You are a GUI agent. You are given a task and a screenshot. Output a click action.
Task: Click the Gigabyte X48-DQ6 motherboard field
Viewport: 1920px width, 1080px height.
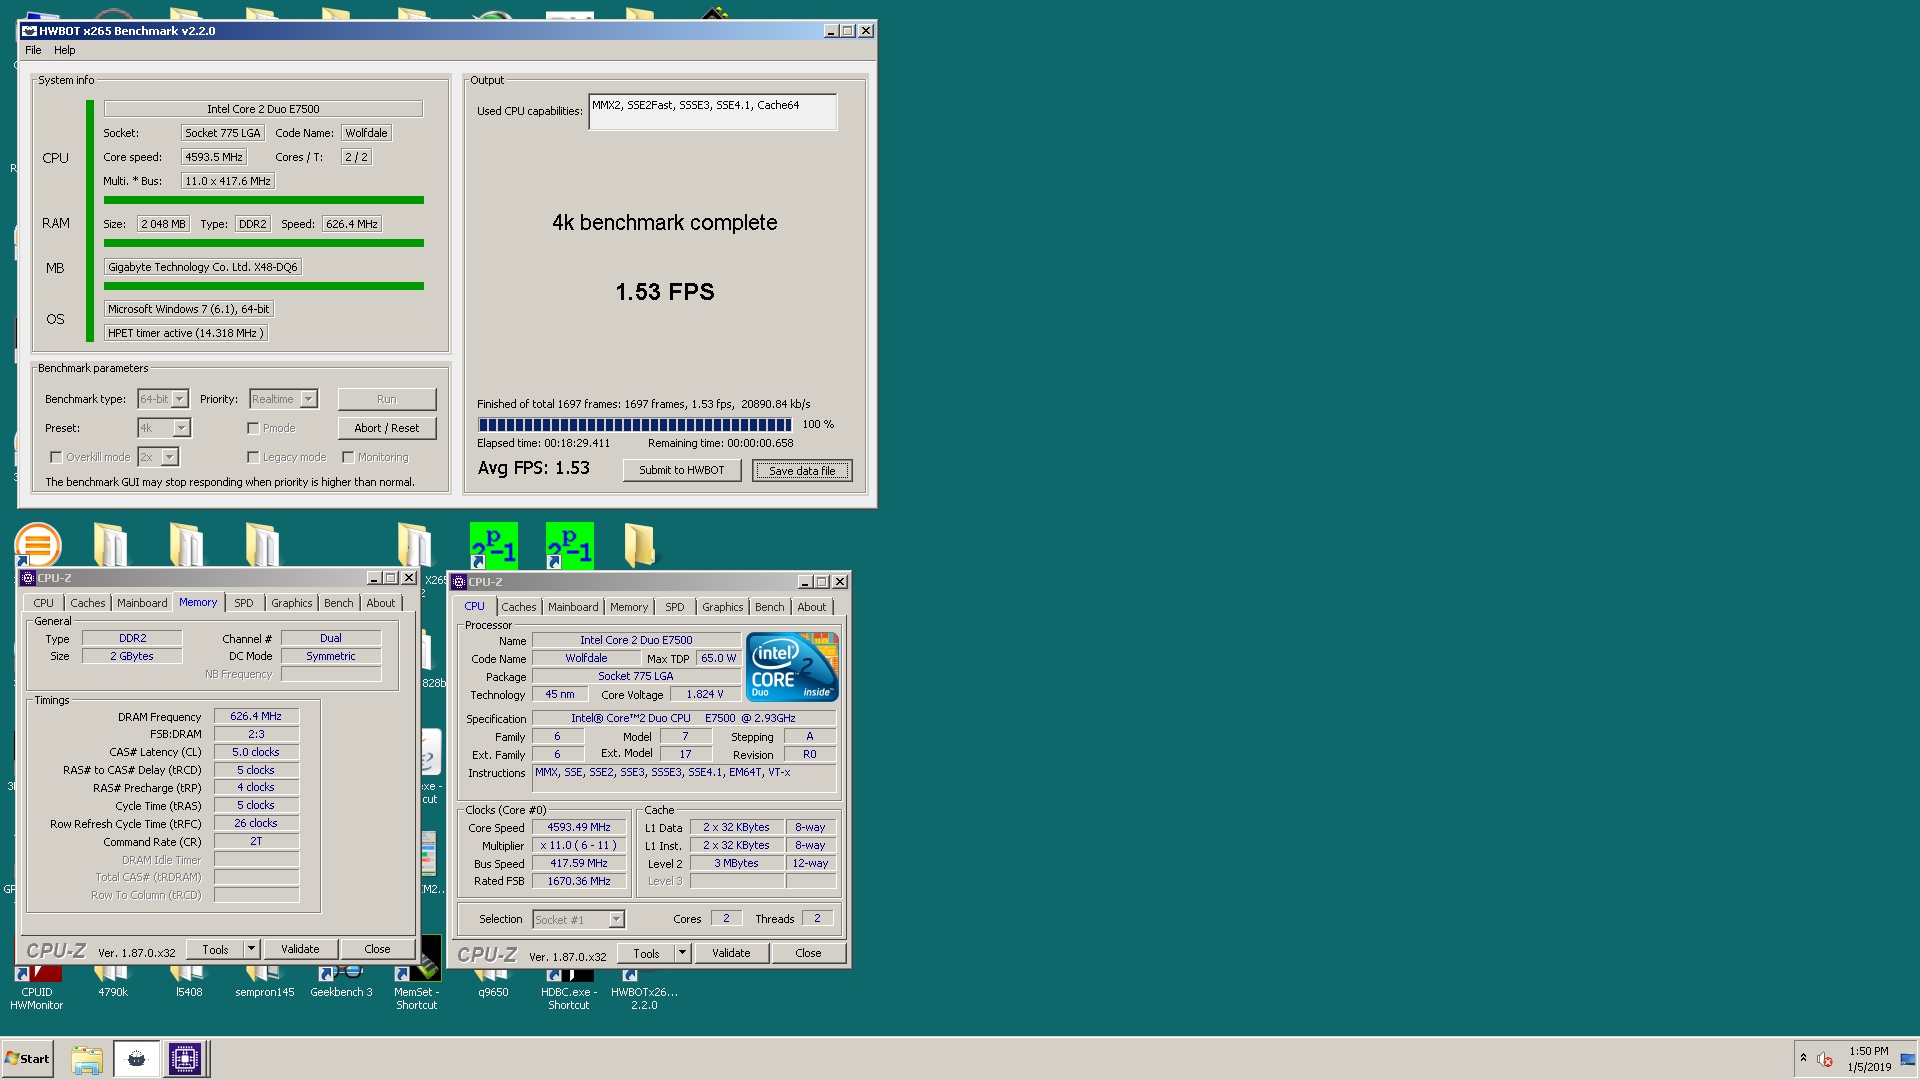(203, 267)
